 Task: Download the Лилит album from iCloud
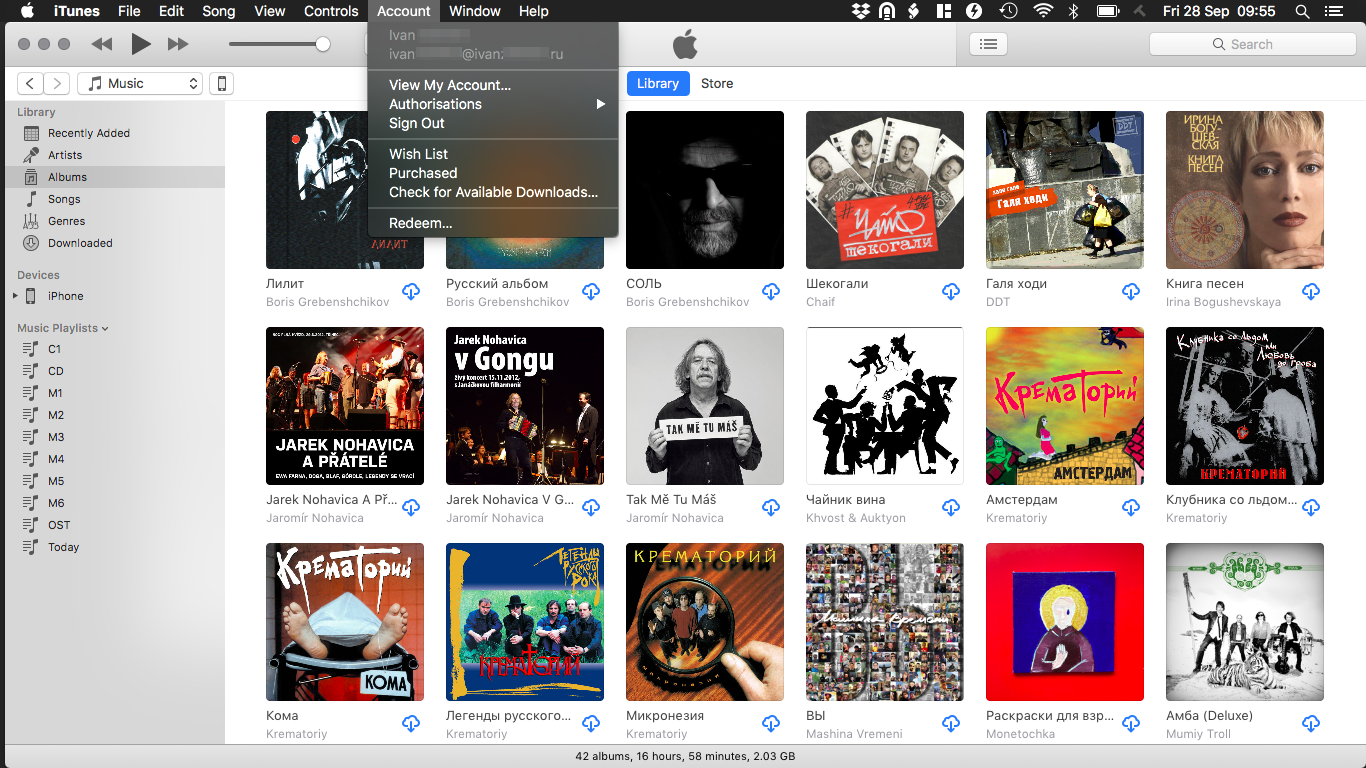coord(411,292)
